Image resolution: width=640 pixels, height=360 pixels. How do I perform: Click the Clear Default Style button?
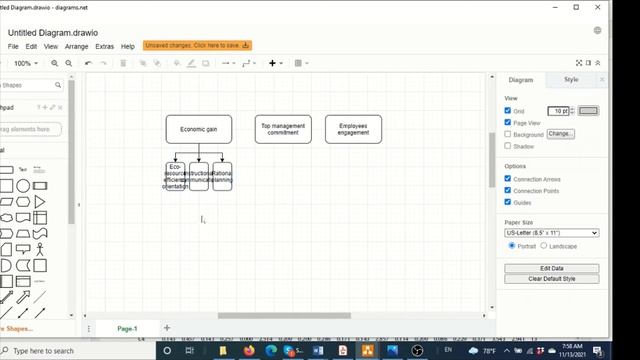[x=551, y=279]
